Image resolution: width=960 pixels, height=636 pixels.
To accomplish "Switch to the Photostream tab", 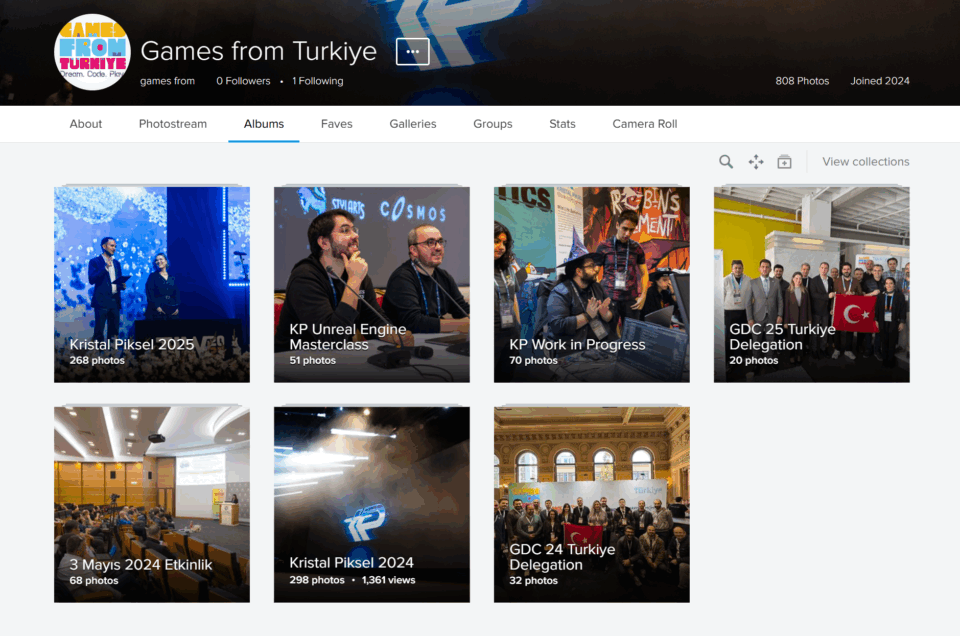I will pos(173,124).
